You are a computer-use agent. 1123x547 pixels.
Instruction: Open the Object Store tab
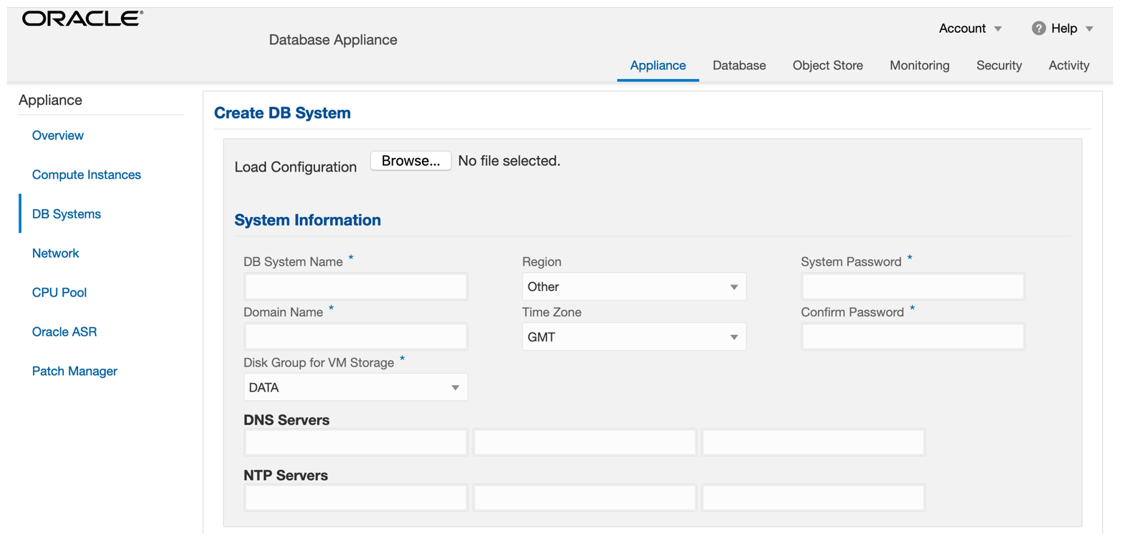click(827, 66)
